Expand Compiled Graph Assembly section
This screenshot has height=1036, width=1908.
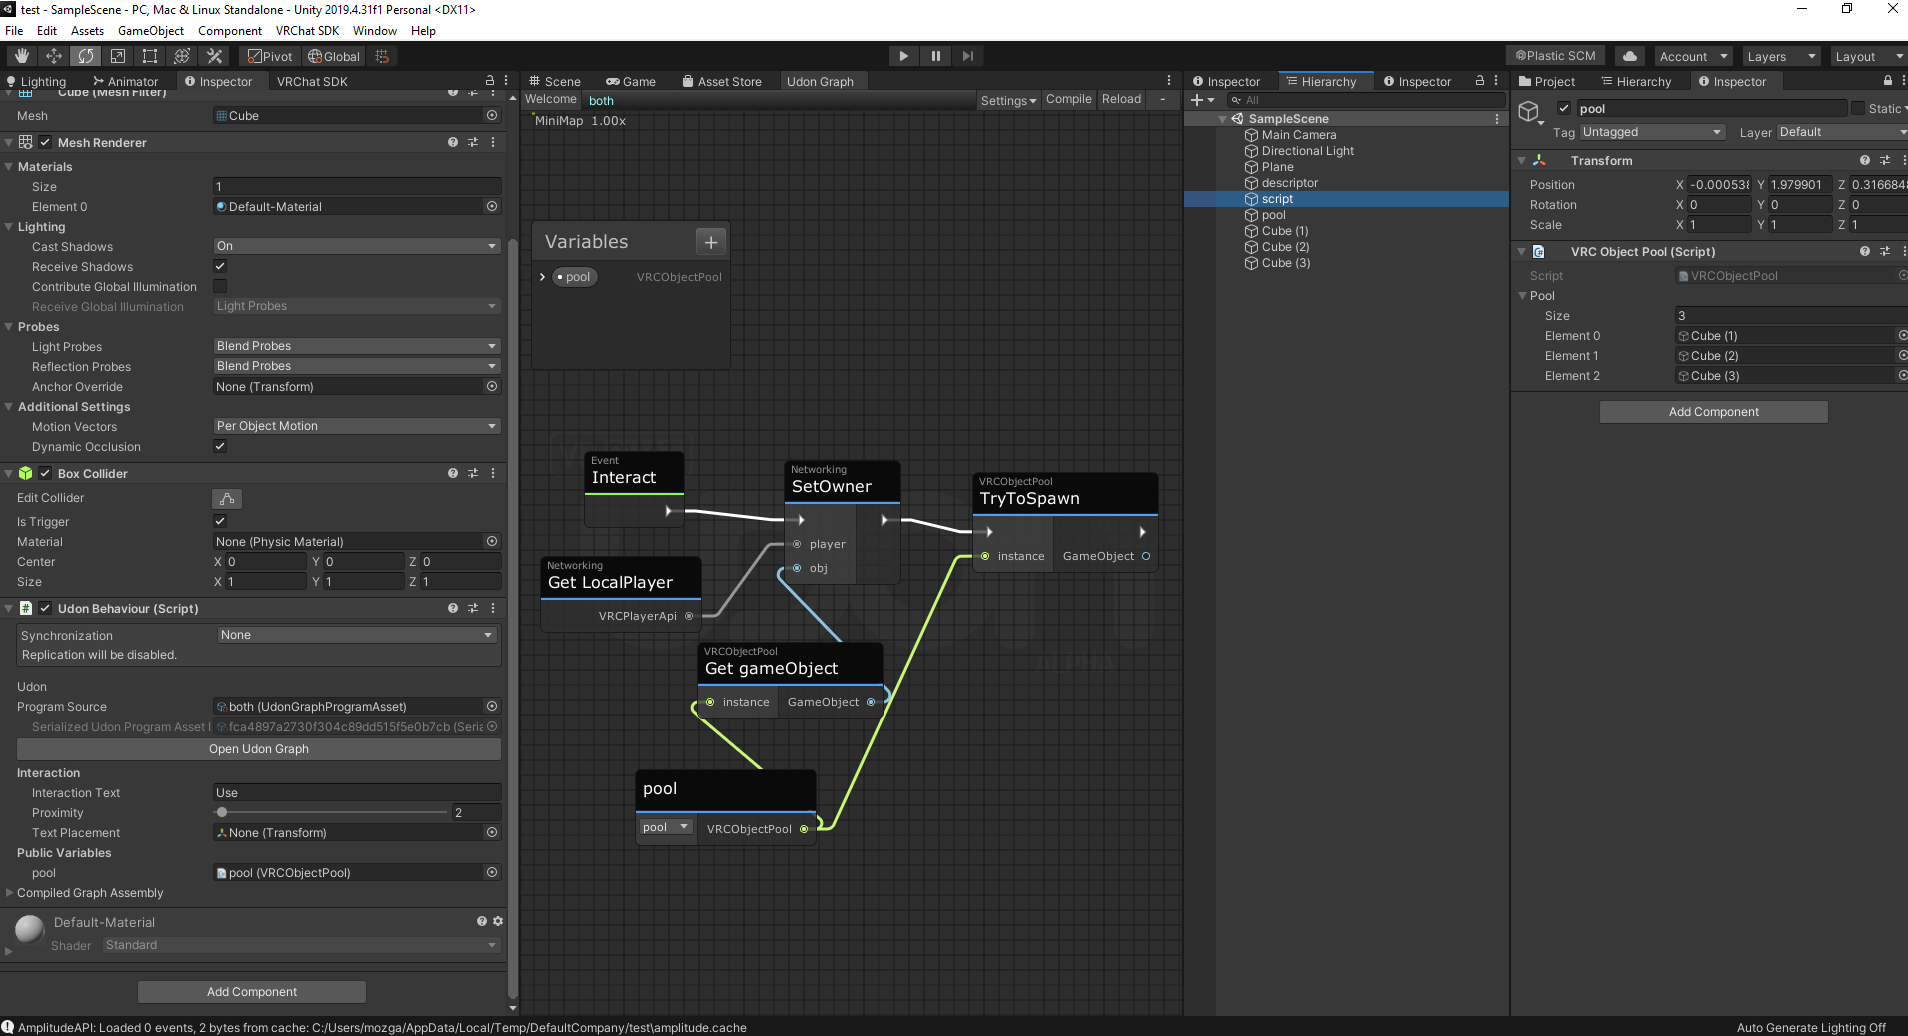10,893
